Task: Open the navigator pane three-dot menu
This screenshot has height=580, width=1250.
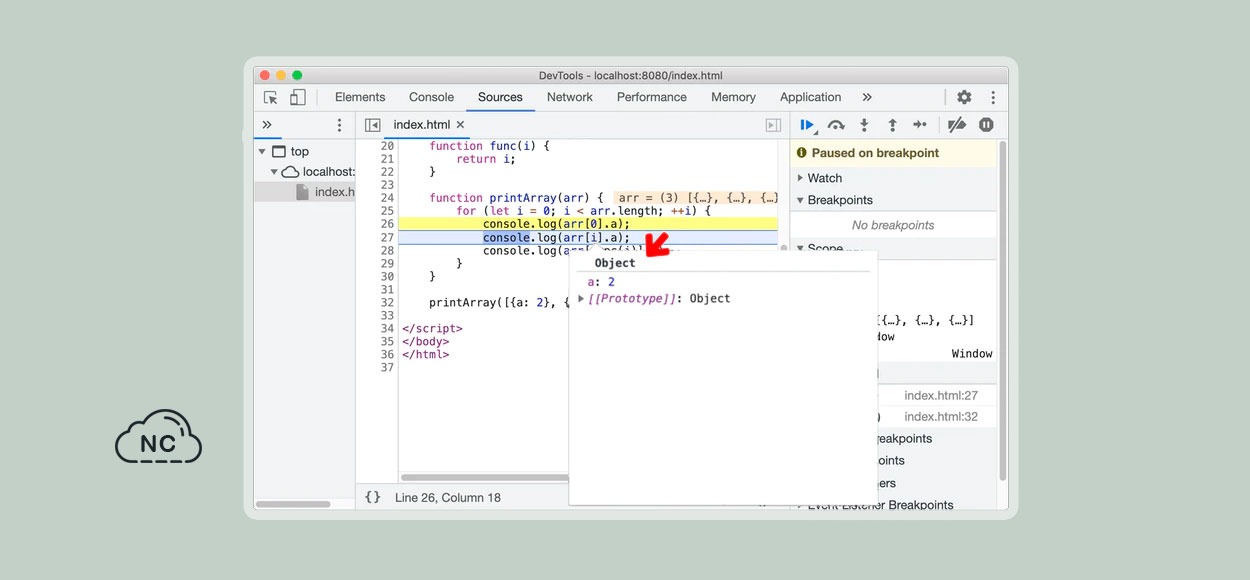Action: 339,125
